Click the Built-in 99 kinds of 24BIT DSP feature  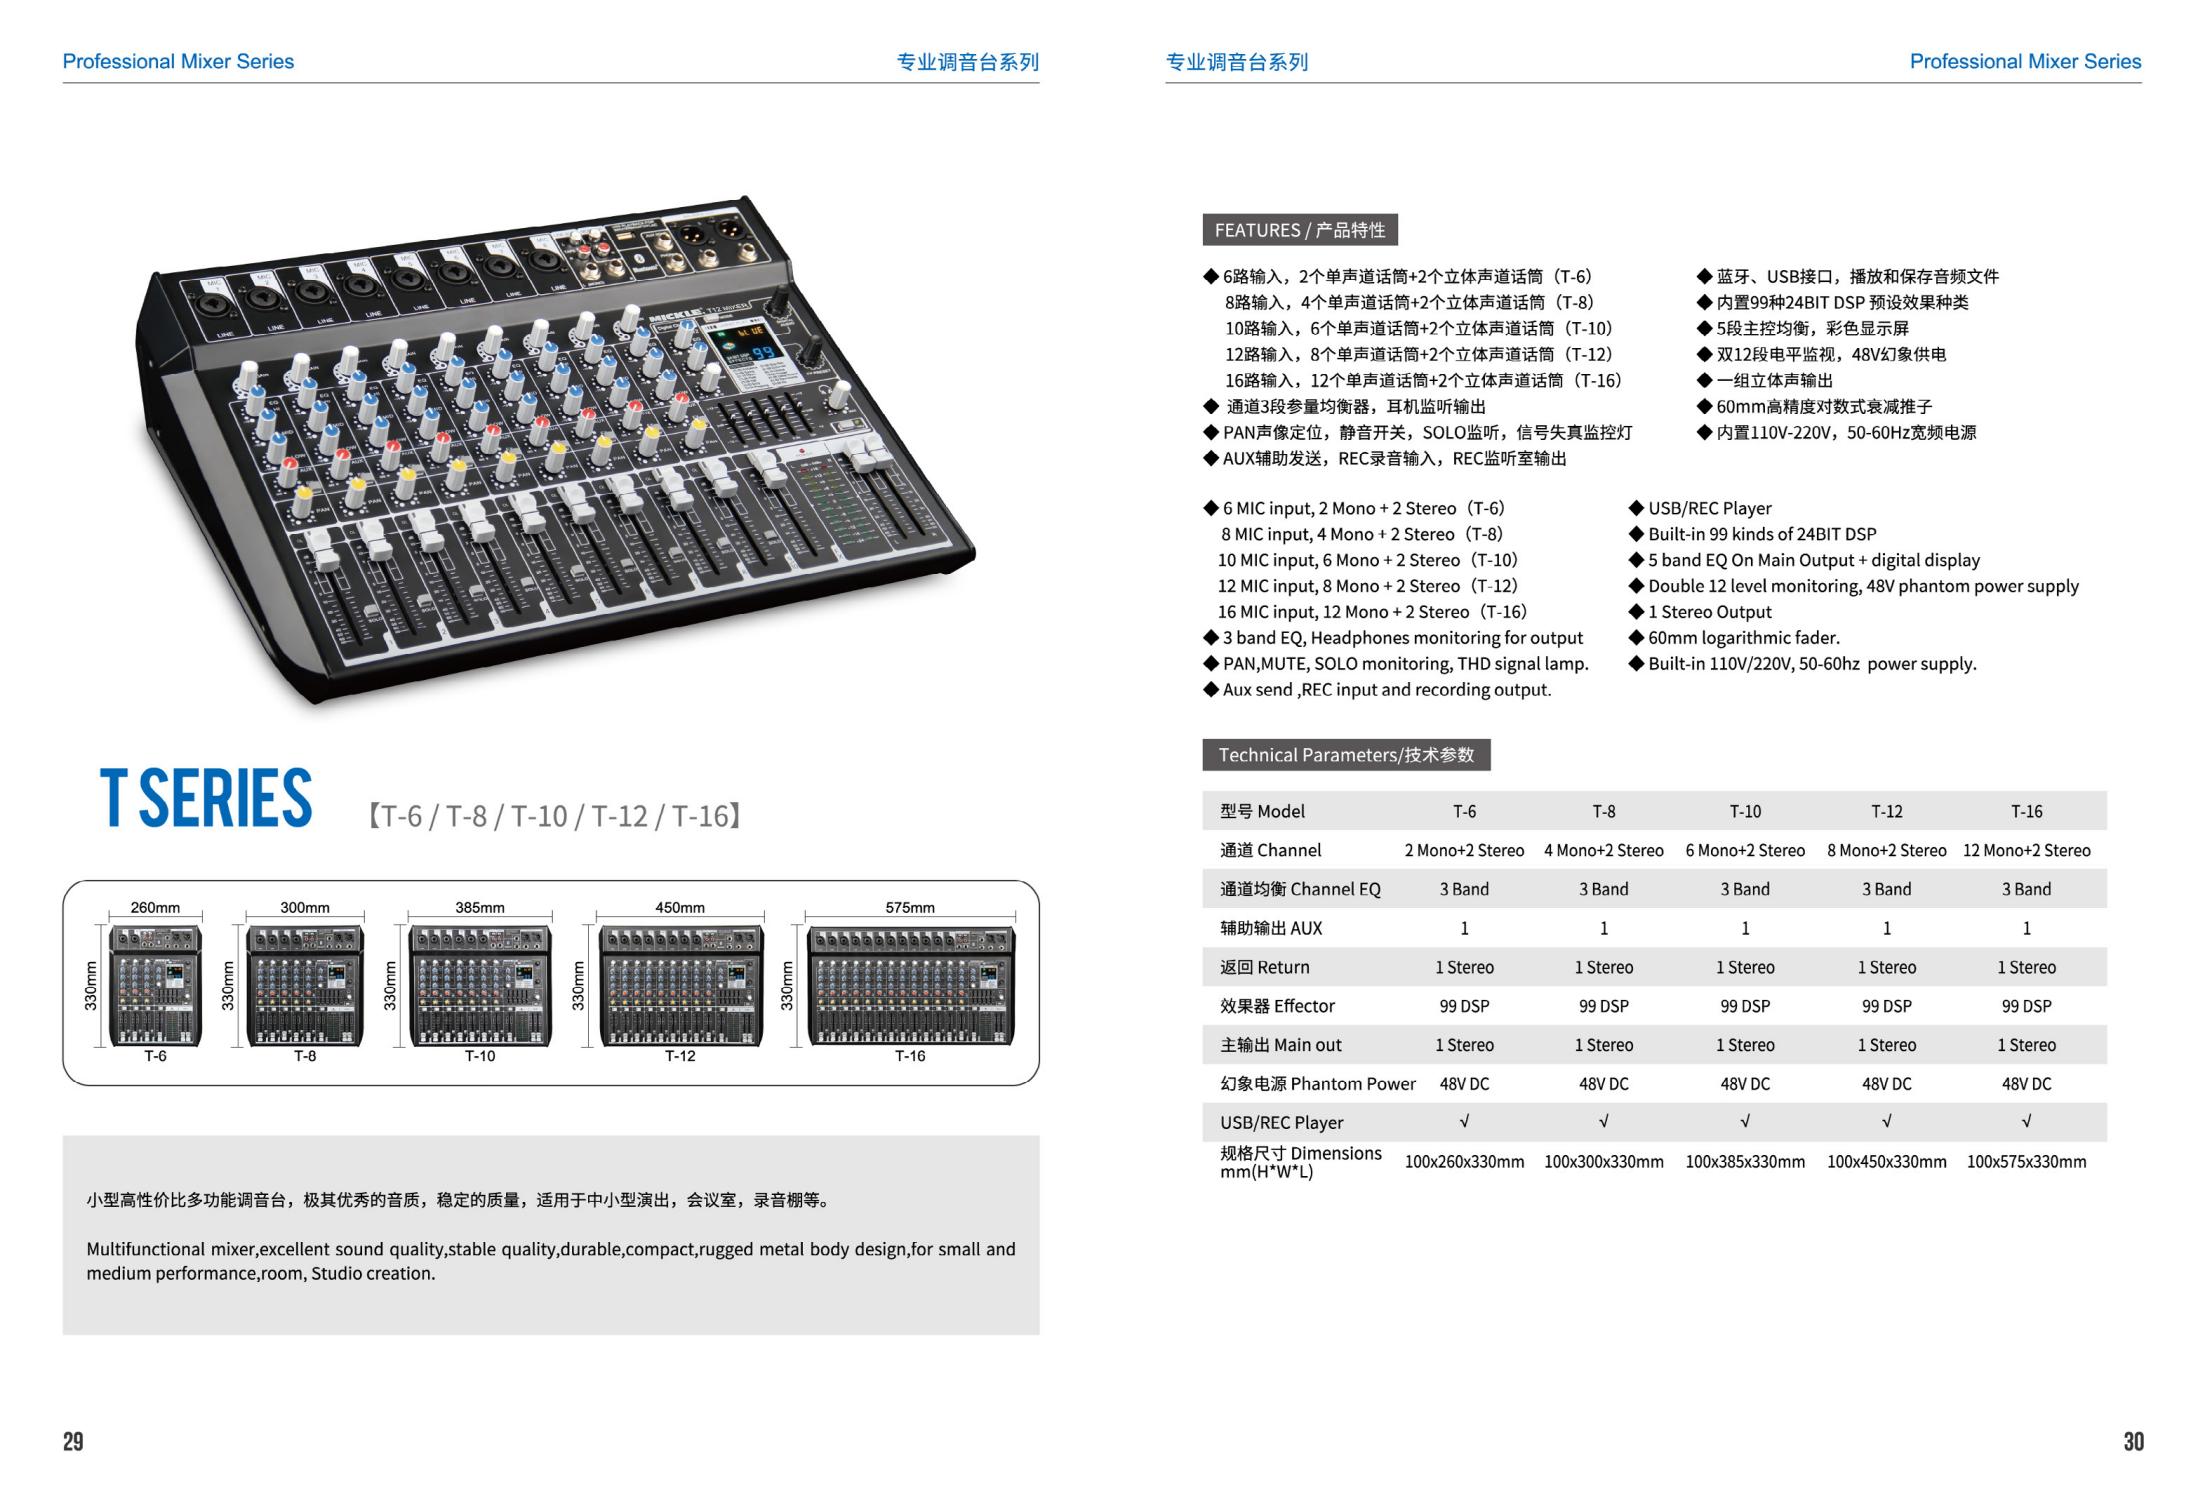[1753, 534]
